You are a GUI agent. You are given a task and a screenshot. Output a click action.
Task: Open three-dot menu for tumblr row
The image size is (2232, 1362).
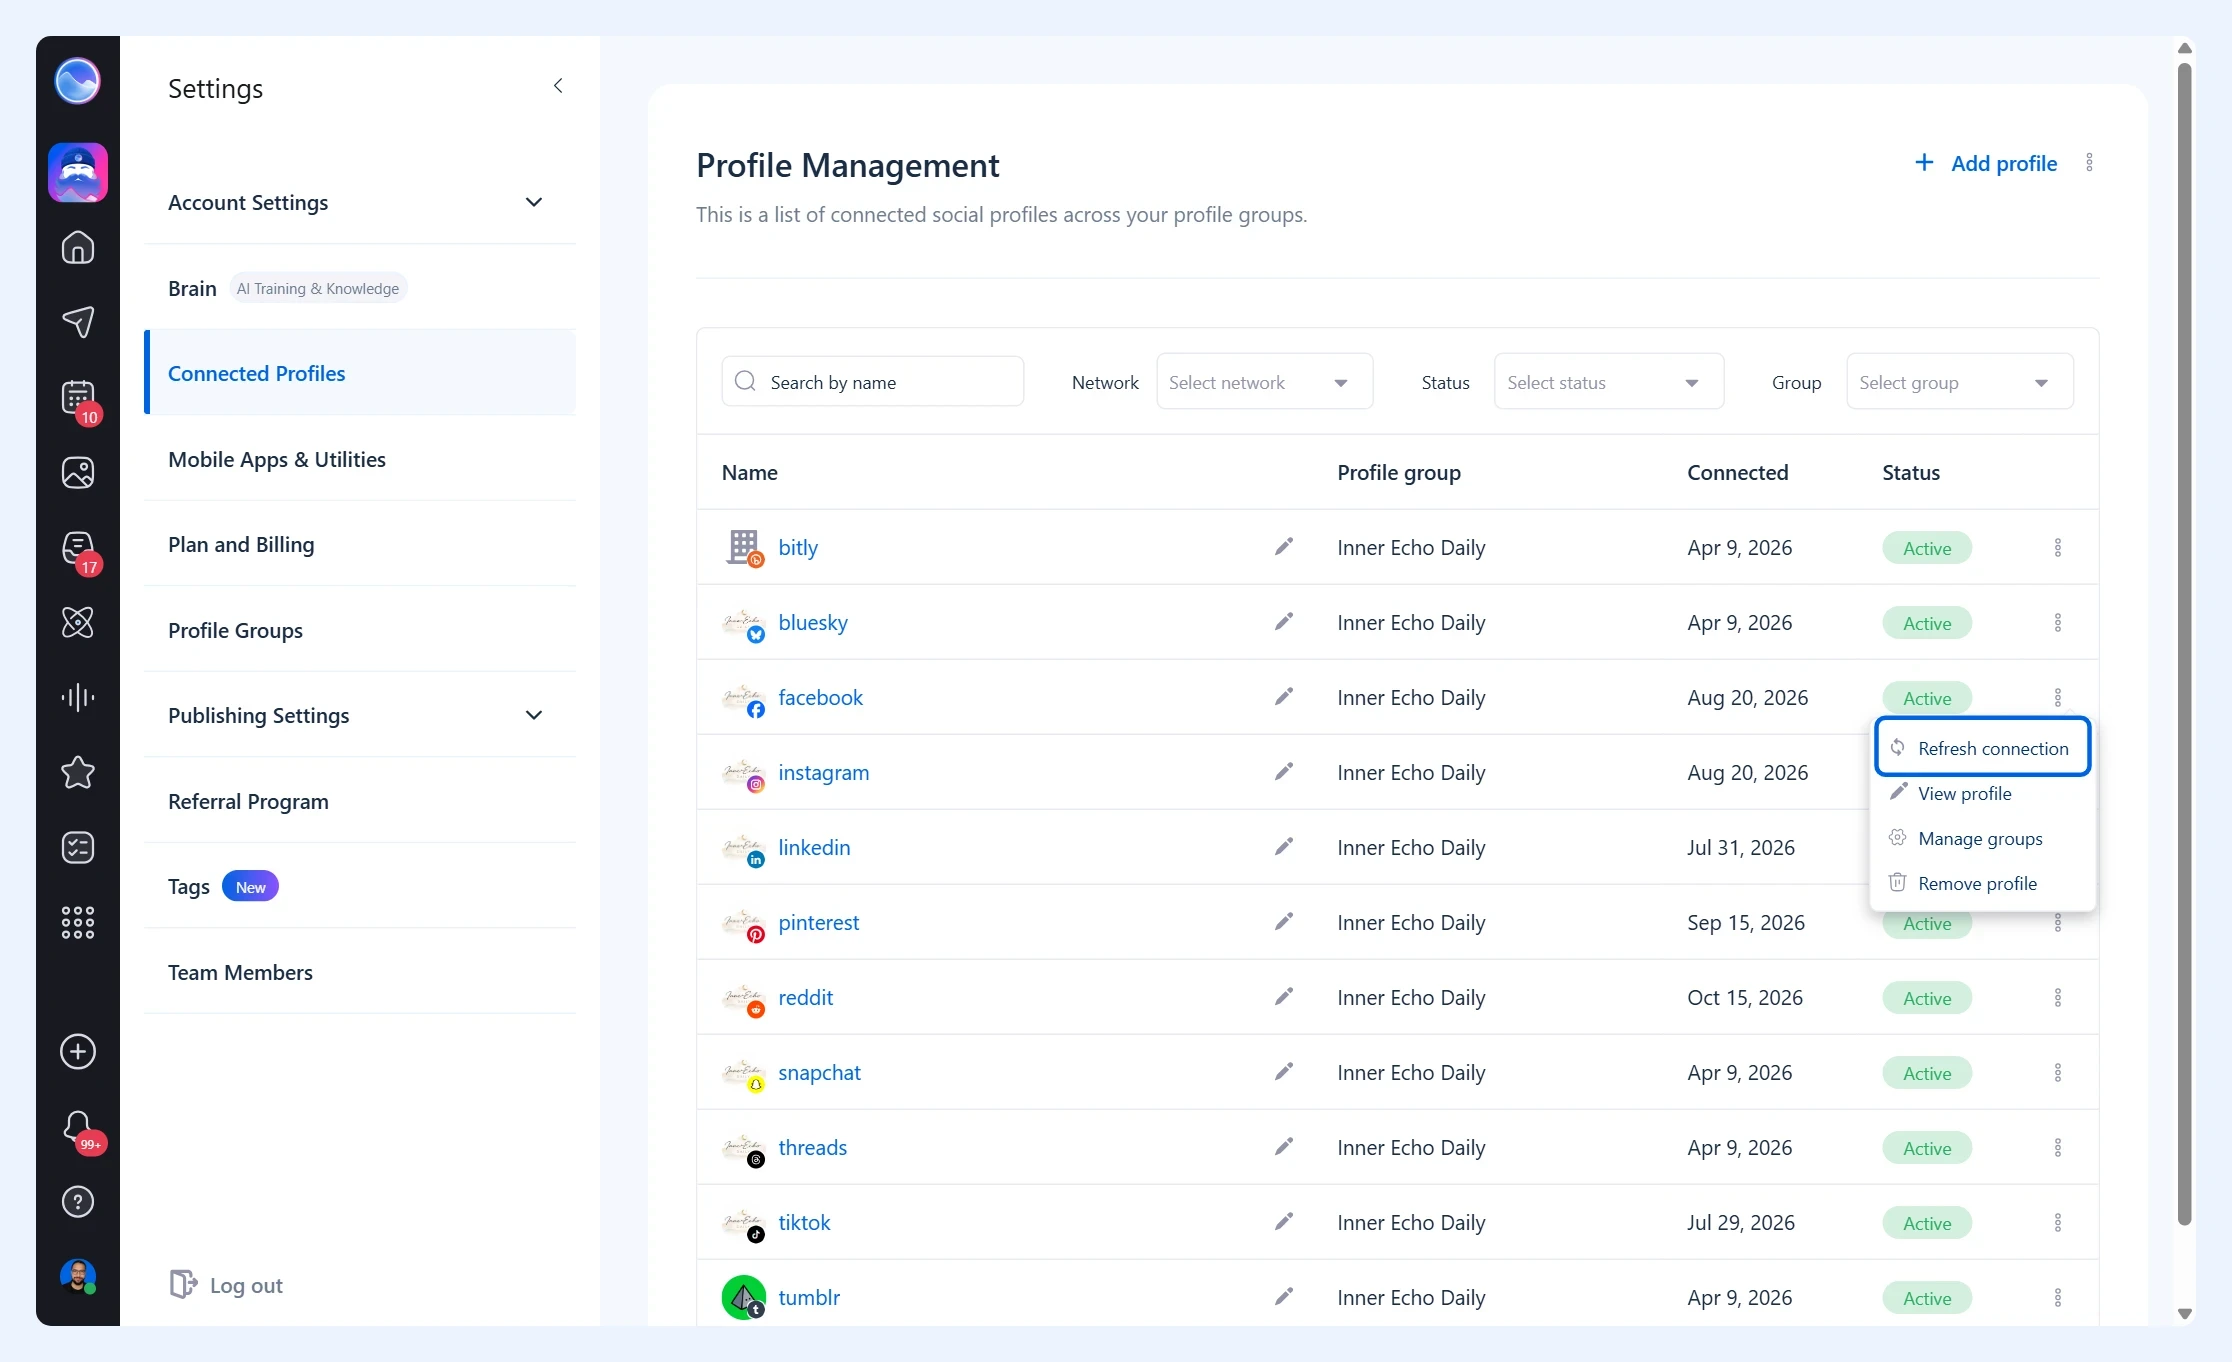pyautogui.click(x=2058, y=1298)
